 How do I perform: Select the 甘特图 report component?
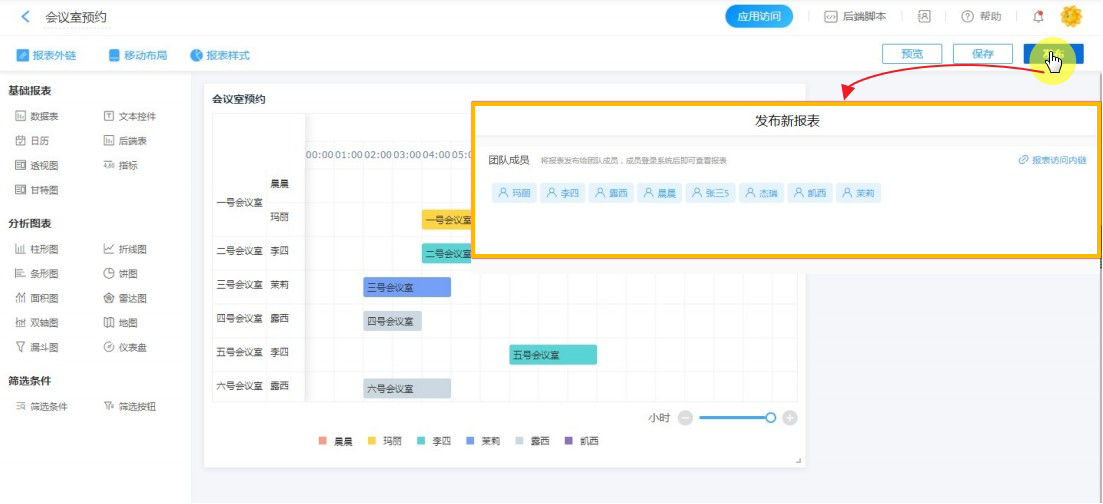37,190
